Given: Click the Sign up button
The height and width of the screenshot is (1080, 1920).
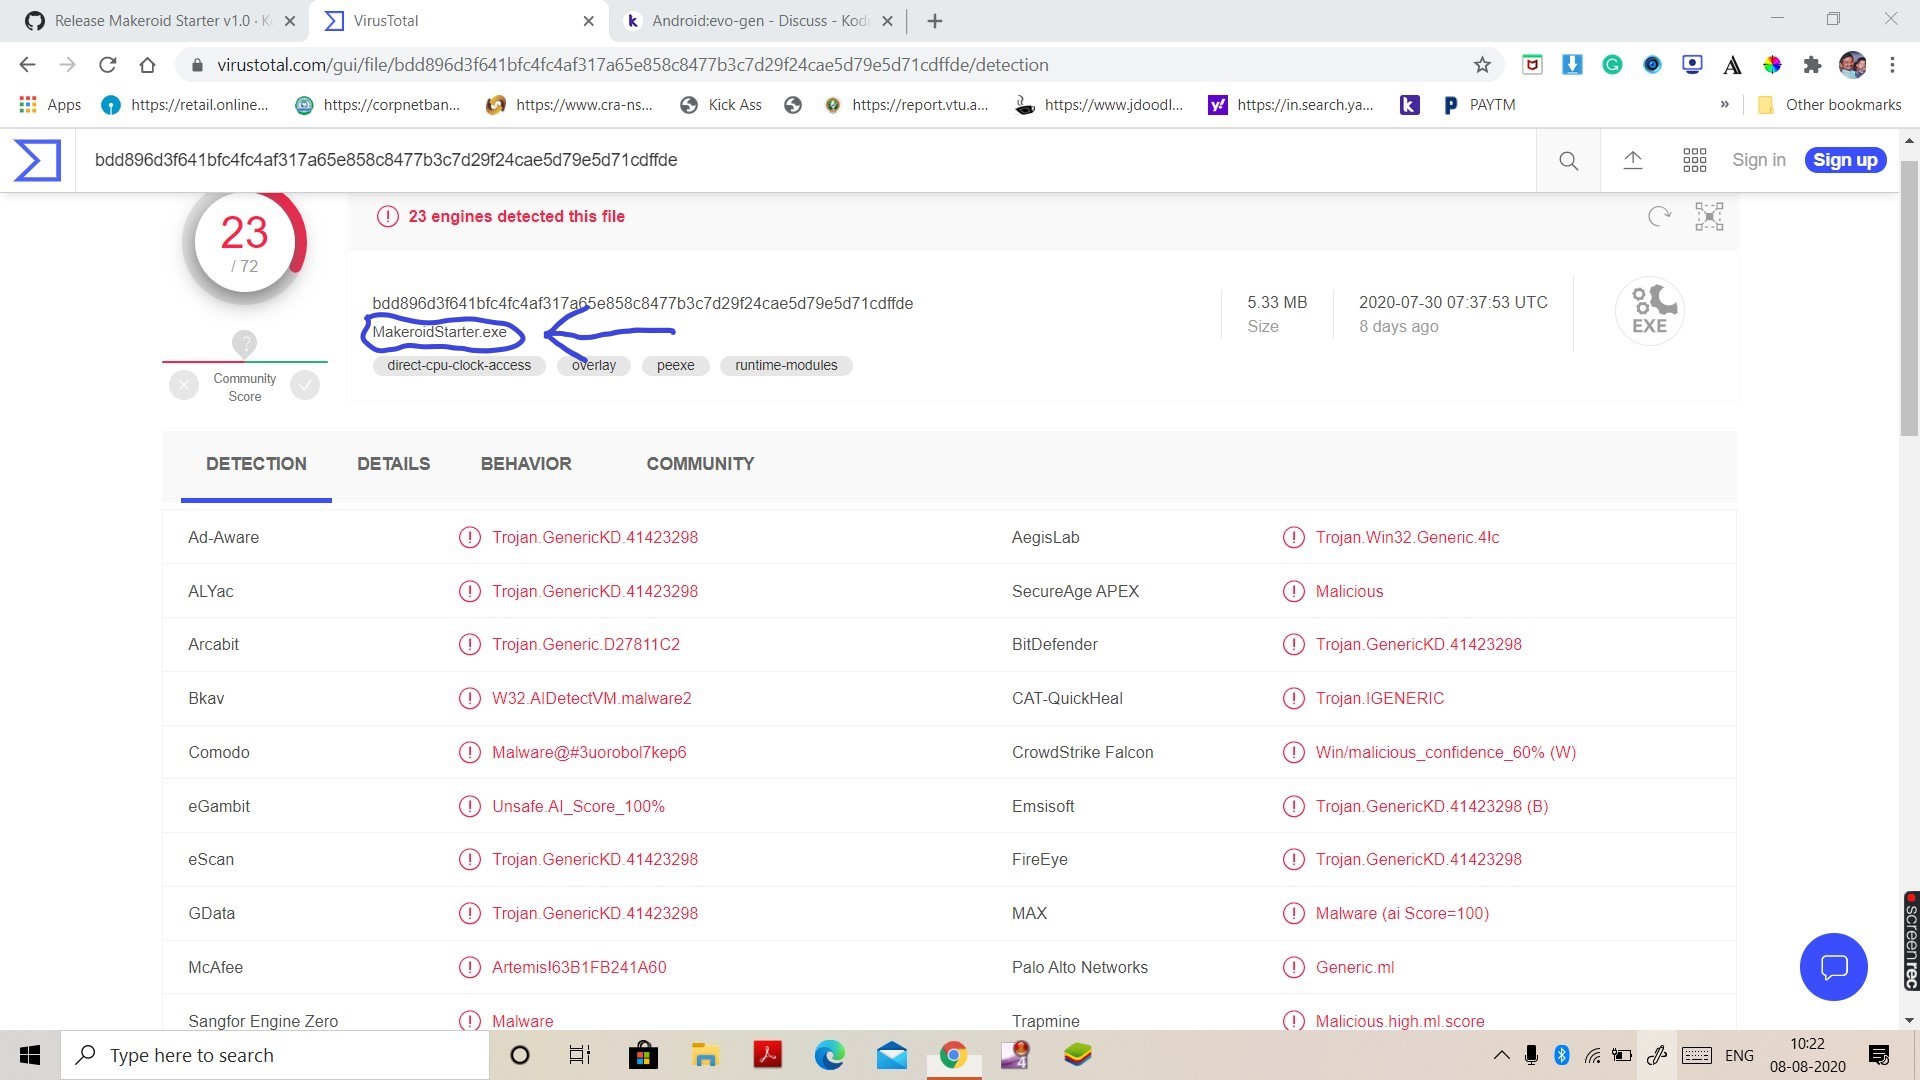Looking at the screenshot, I should pos(1844,160).
